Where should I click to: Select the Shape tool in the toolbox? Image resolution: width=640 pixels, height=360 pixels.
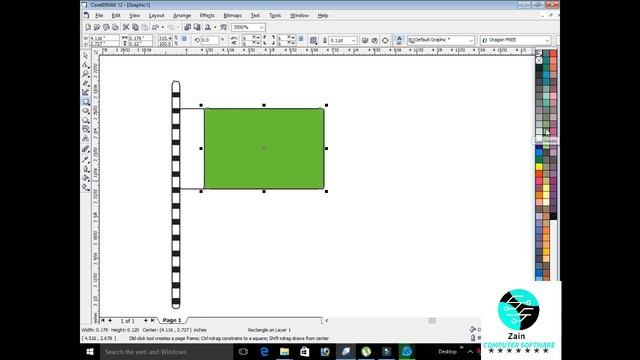pyautogui.click(x=86, y=65)
